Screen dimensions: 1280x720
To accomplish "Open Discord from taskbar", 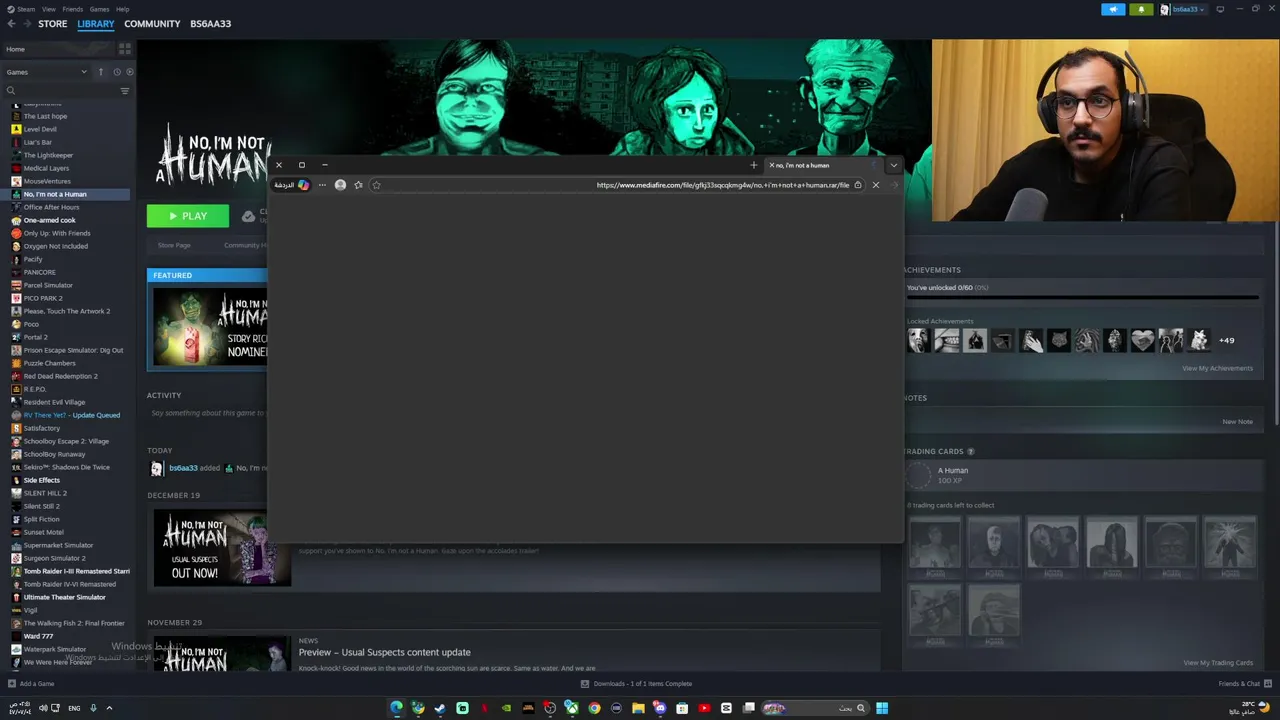I will click(x=660, y=708).
